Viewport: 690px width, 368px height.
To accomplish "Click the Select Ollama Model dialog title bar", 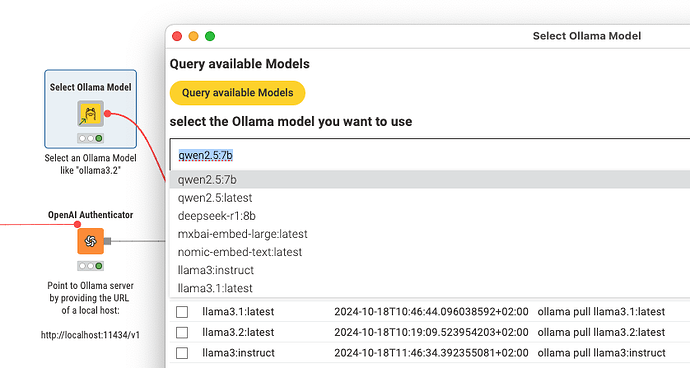I will [x=428, y=36].
